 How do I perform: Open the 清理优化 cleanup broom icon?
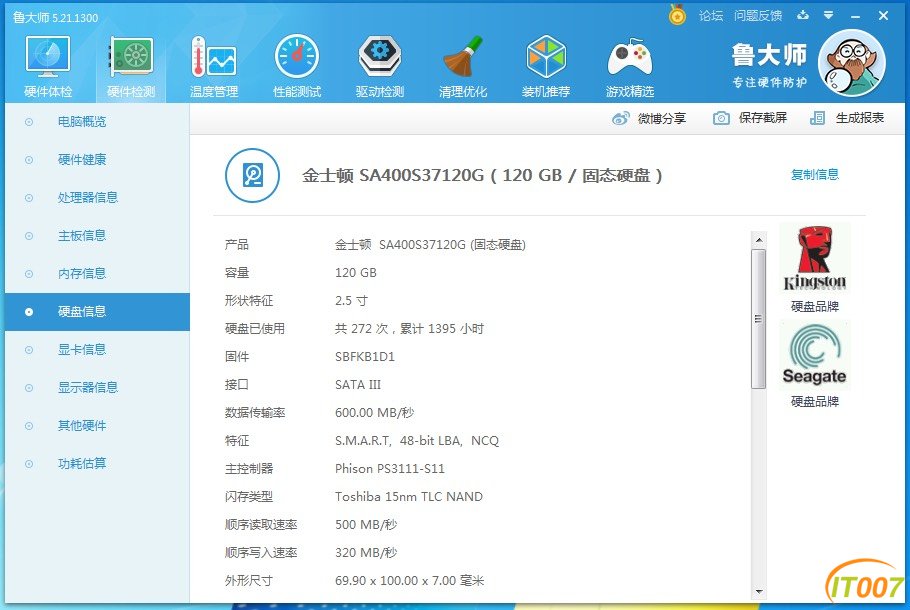point(463,56)
